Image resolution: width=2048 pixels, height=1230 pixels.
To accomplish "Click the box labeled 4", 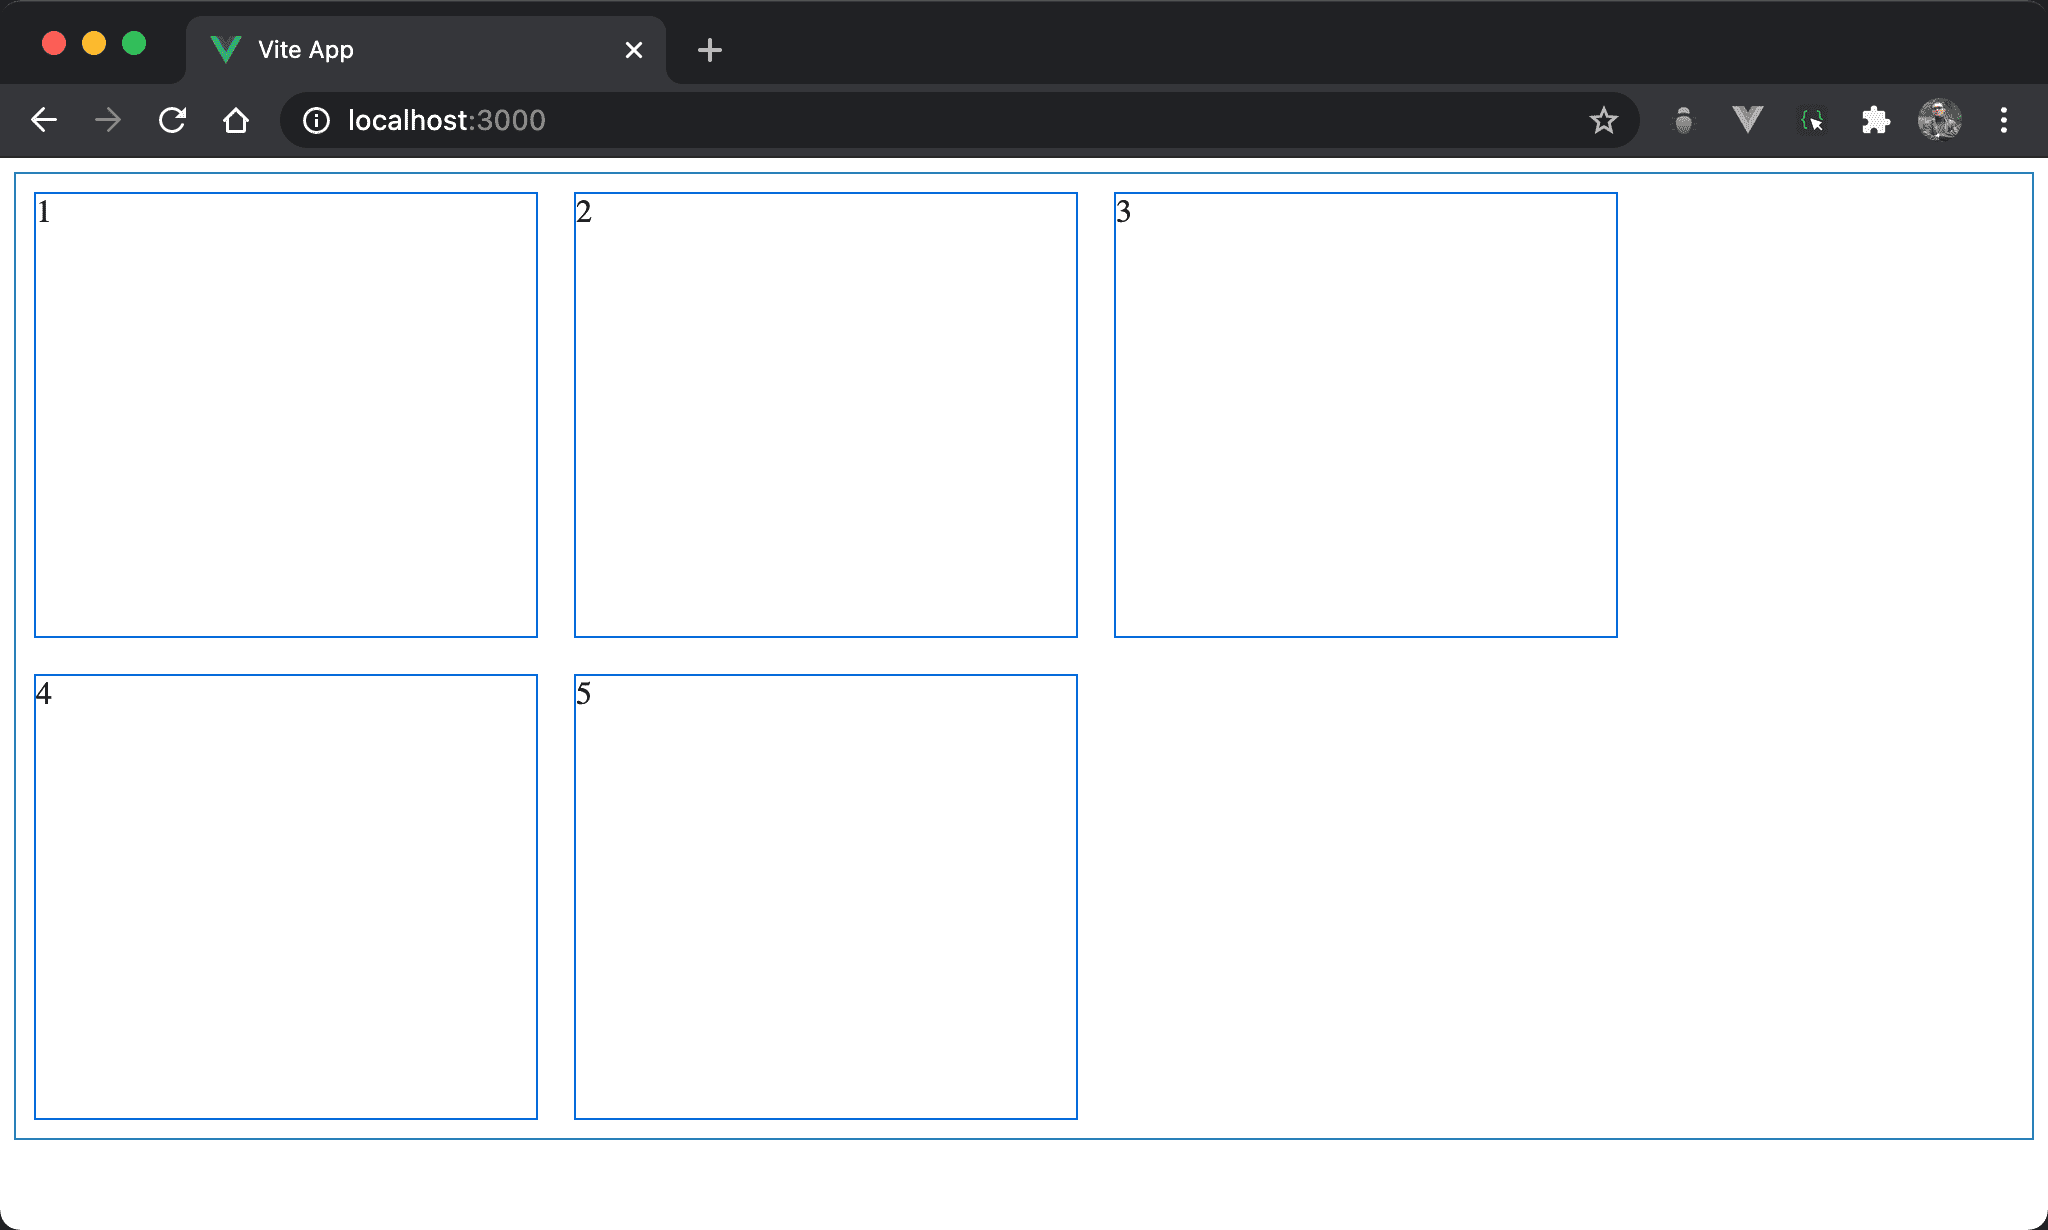I will click(286, 897).
